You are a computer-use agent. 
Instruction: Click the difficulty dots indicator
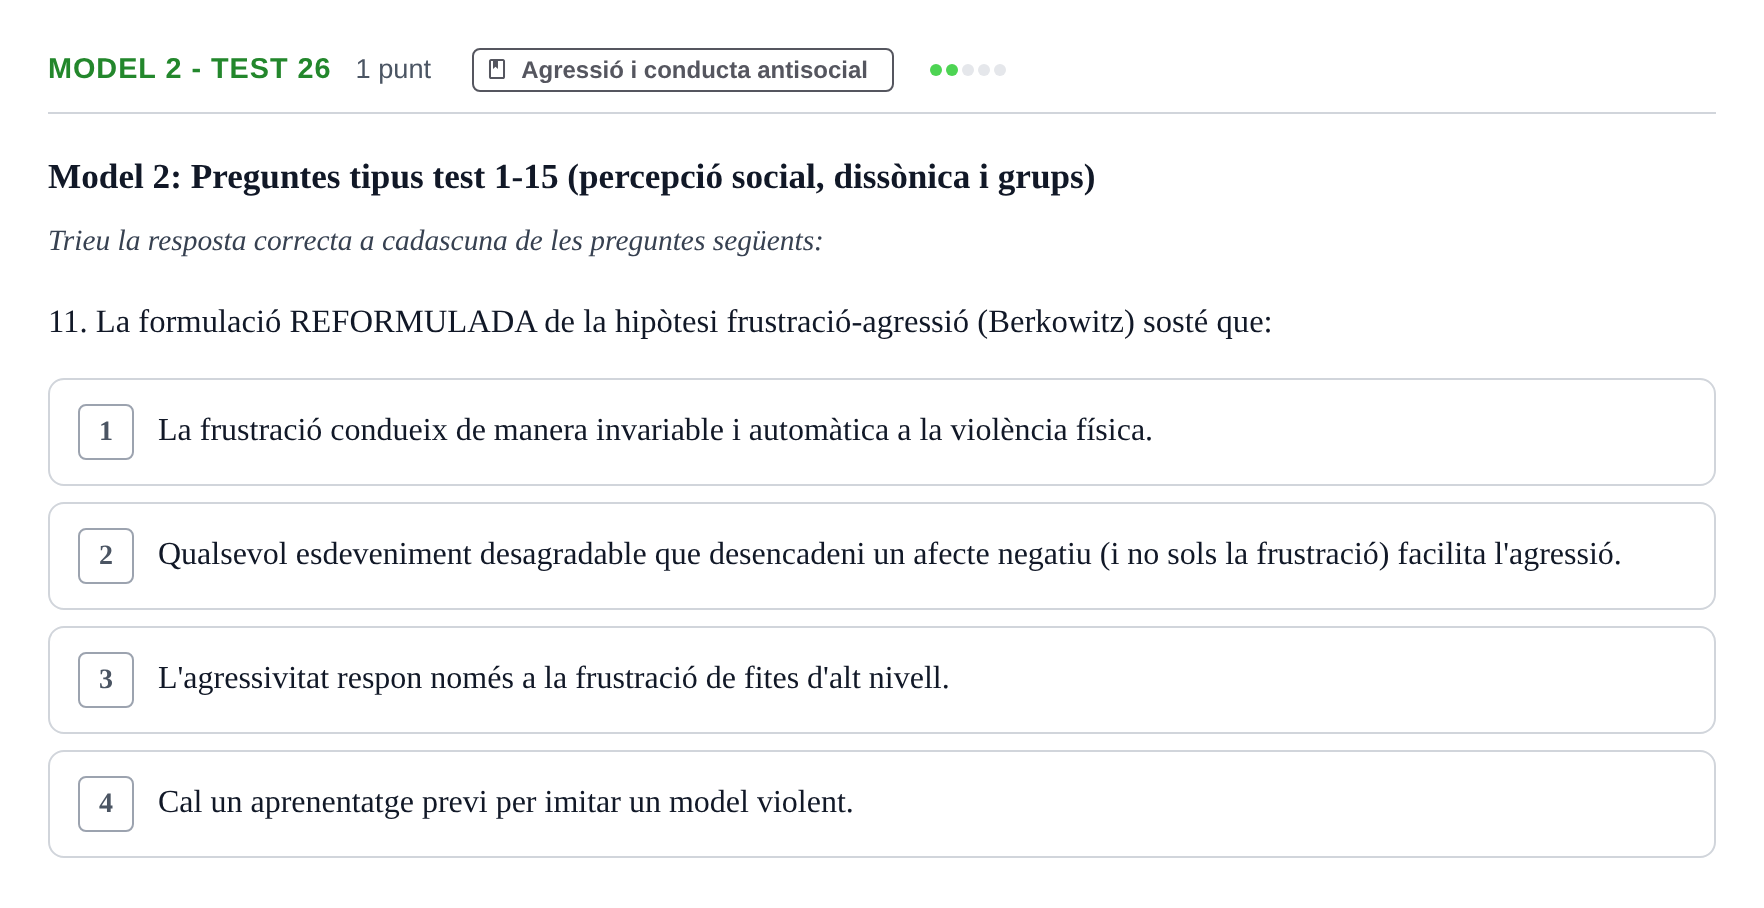tap(967, 70)
